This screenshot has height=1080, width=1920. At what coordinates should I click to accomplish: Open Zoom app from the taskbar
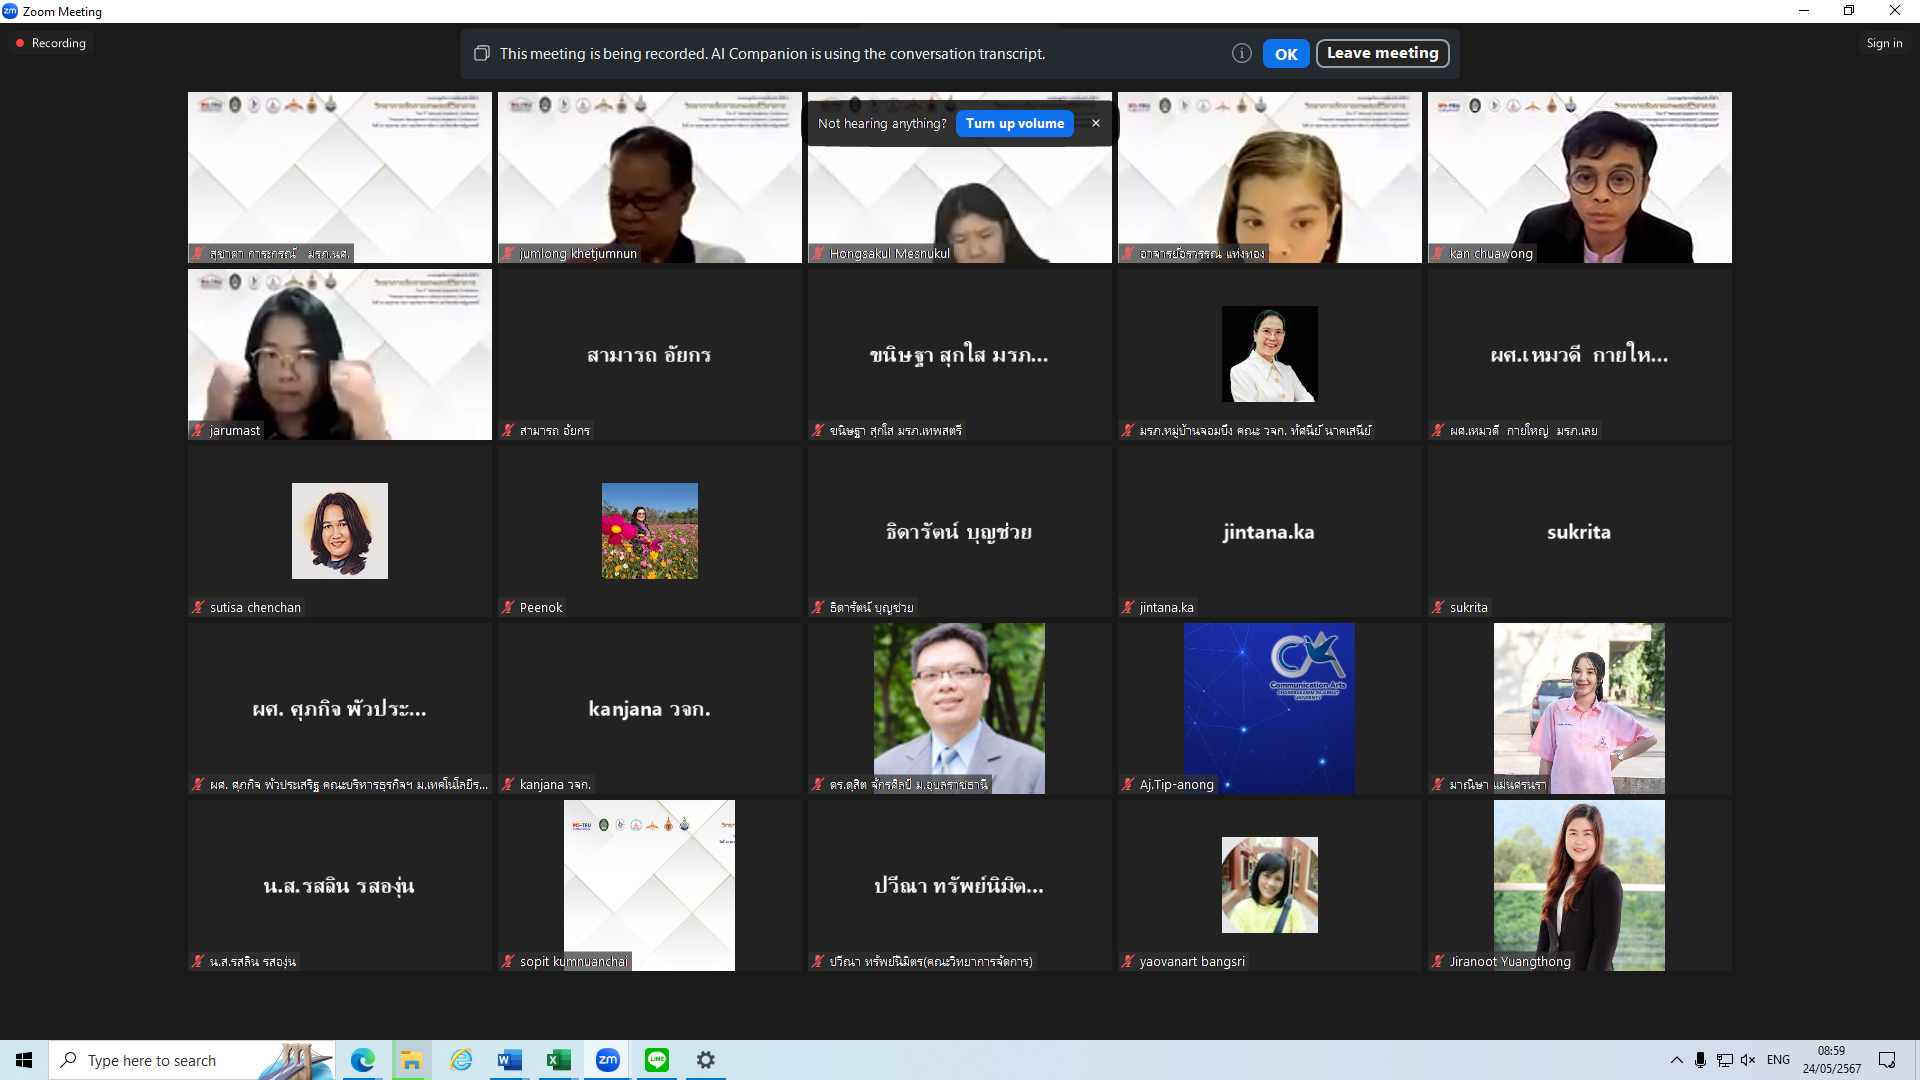point(608,1060)
